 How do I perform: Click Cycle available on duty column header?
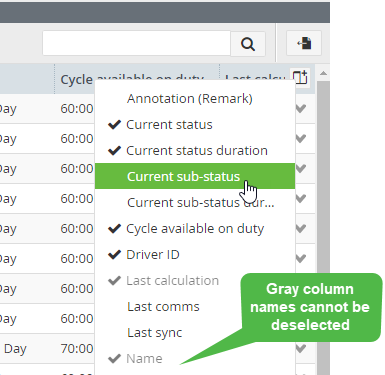[x=137, y=79]
